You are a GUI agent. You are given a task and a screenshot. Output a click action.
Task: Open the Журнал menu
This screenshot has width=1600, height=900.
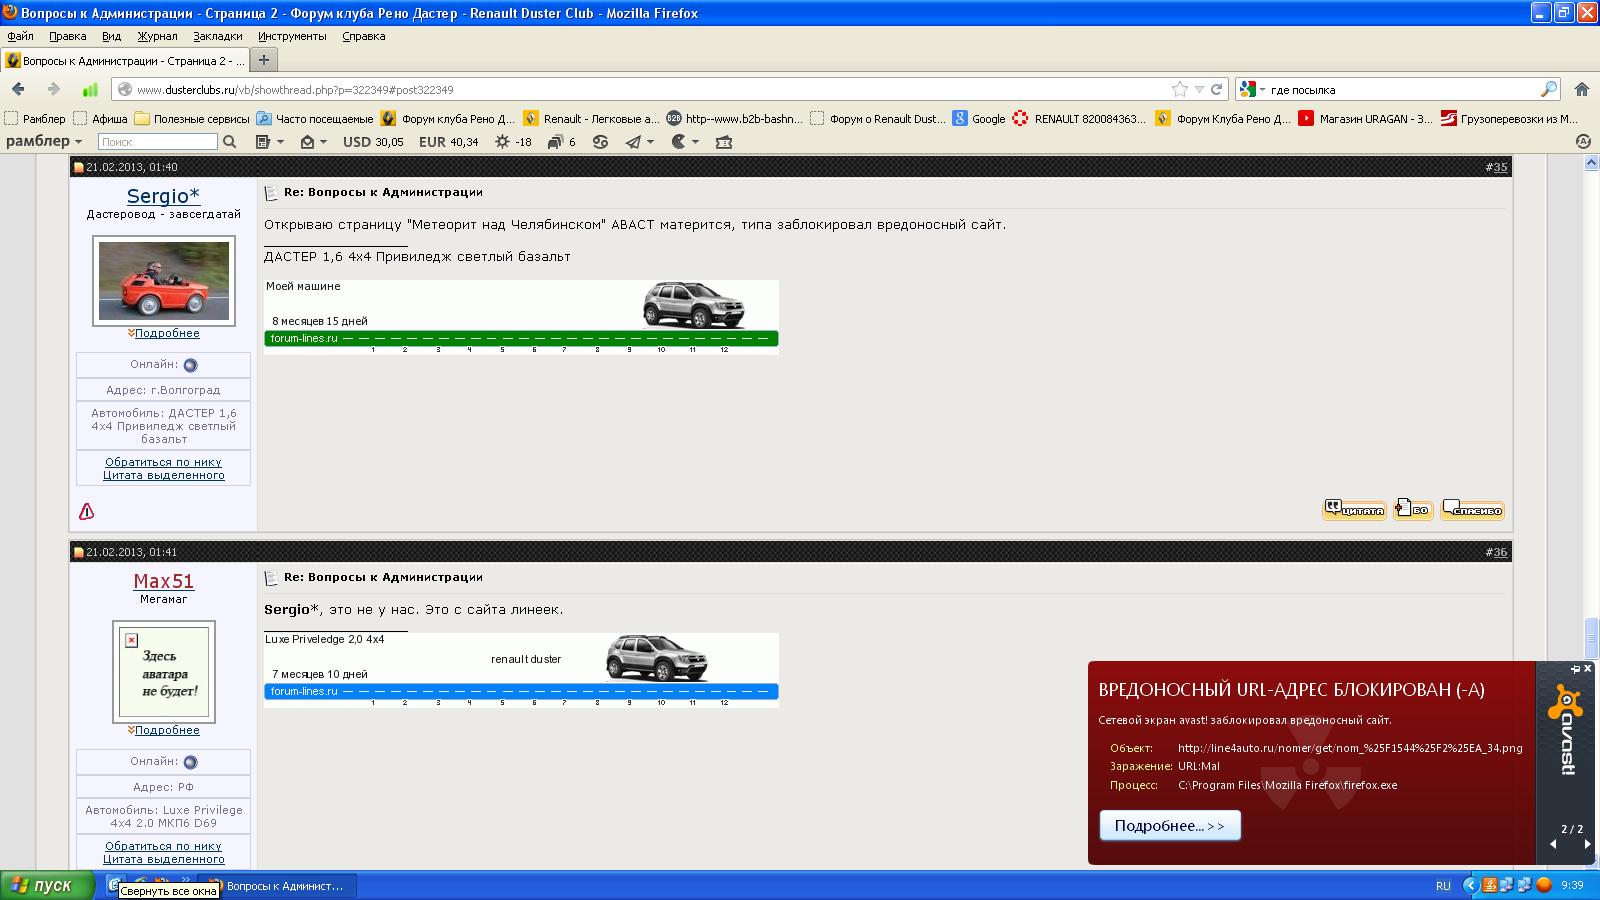157,36
